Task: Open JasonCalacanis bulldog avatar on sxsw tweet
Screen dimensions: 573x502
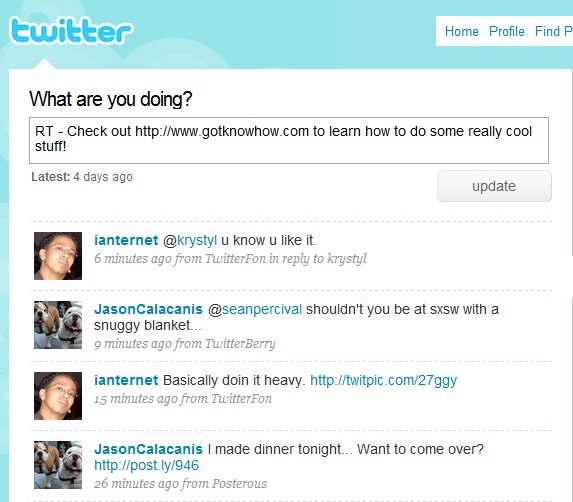Action: point(58,325)
